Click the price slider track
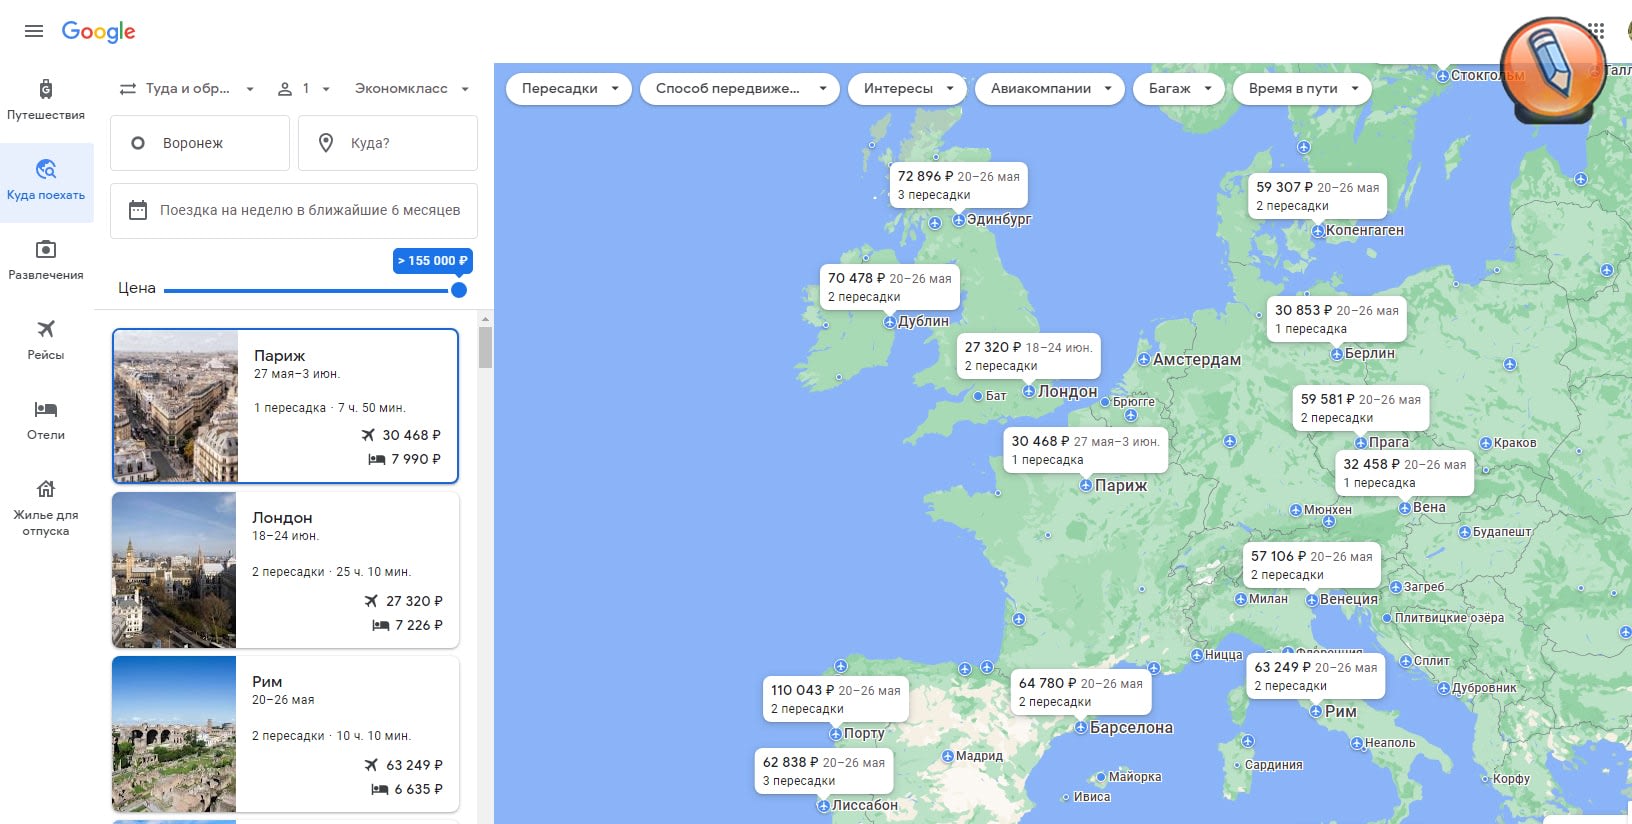Viewport: 1632px width, 824px height. pyautogui.click(x=306, y=290)
